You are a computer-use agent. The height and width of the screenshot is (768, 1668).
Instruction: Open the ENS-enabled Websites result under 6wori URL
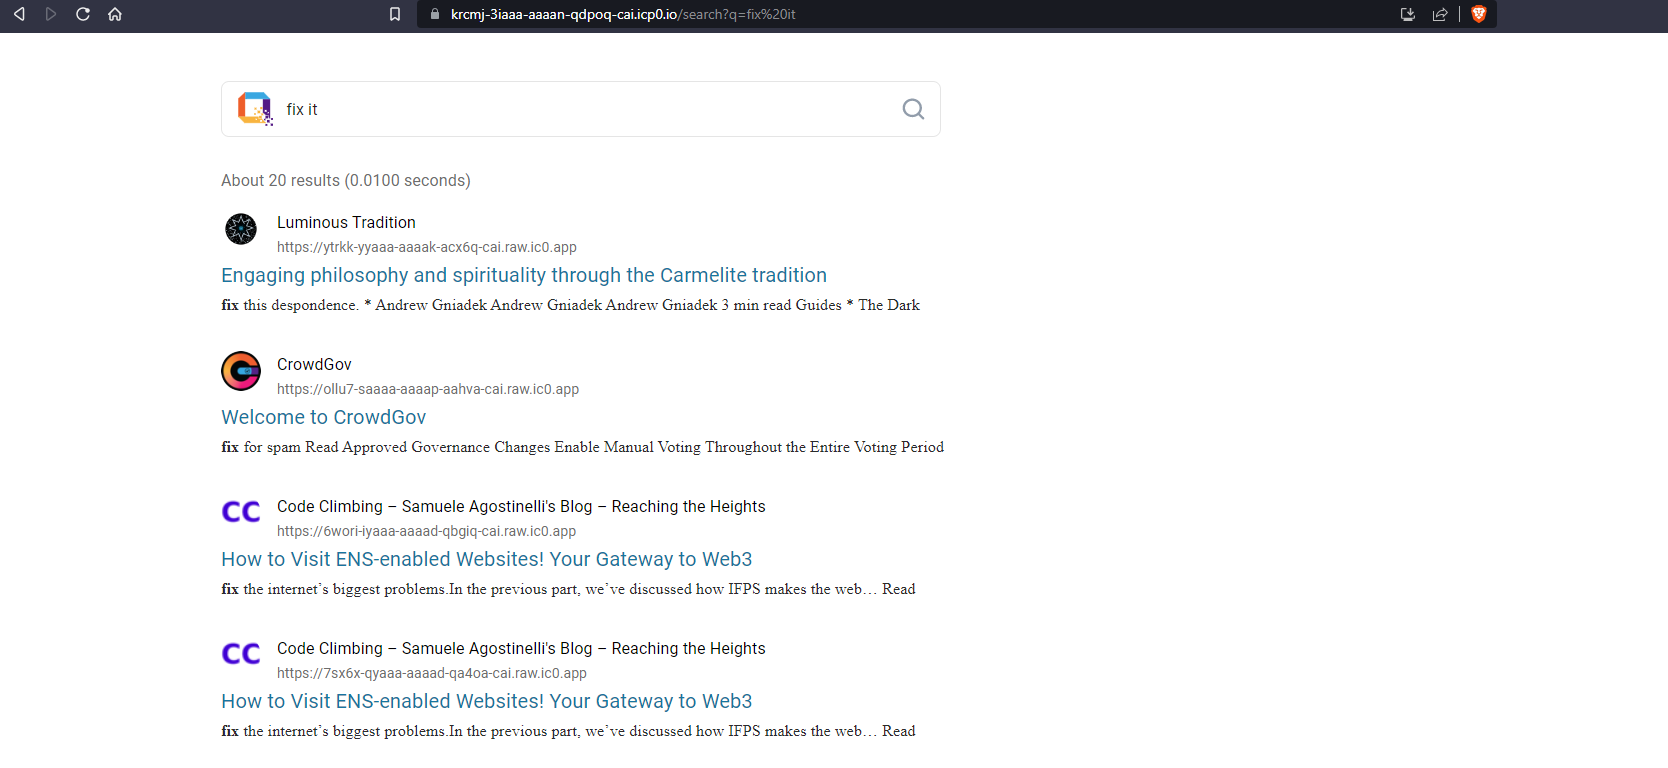point(487,559)
